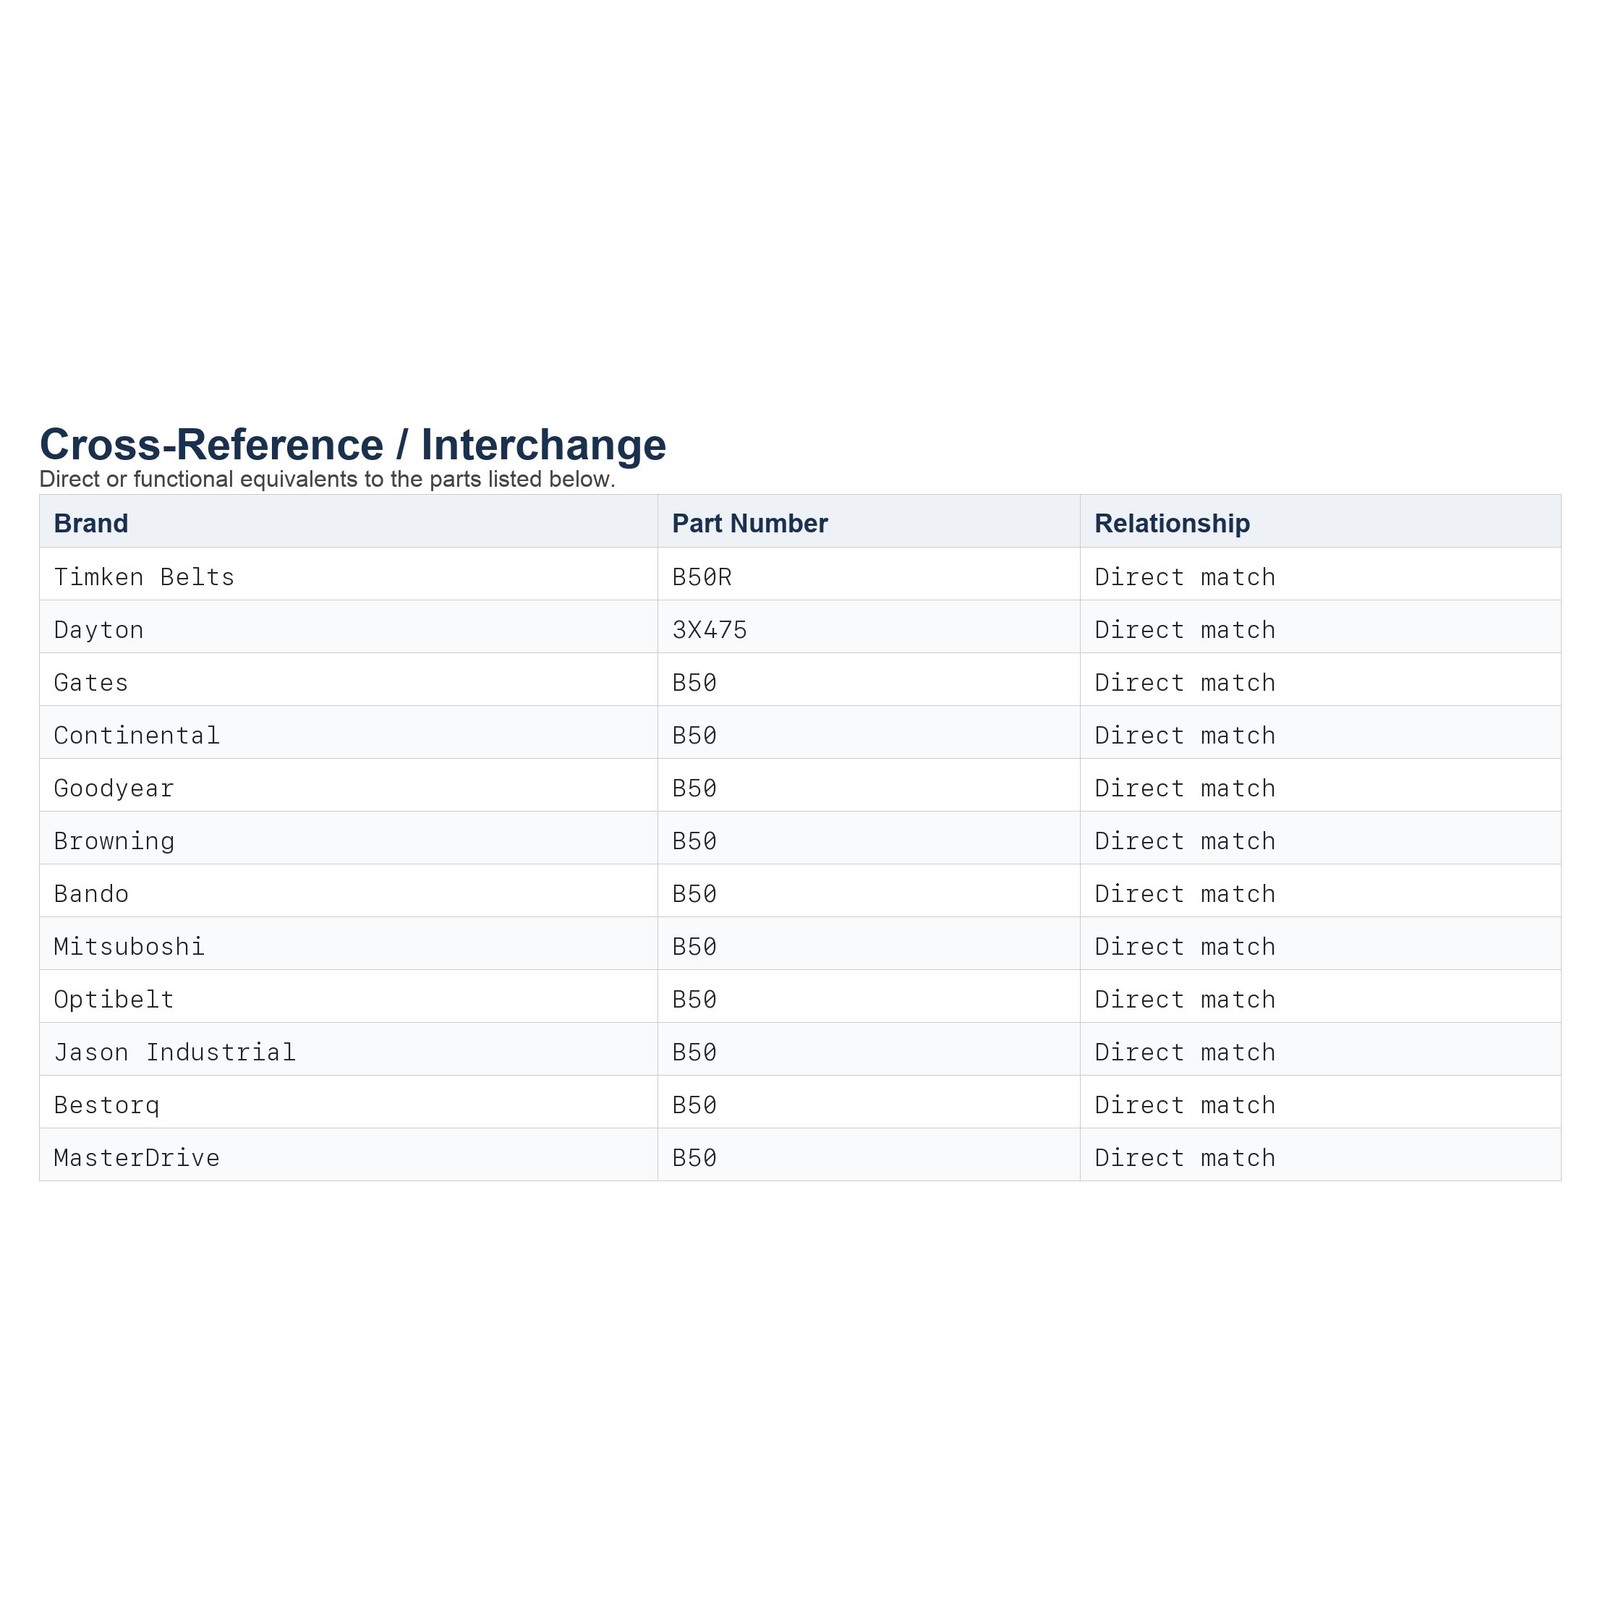Viewport: 1600px width, 1600px height.
Task: Click part number 3X475
Action: 710,630
